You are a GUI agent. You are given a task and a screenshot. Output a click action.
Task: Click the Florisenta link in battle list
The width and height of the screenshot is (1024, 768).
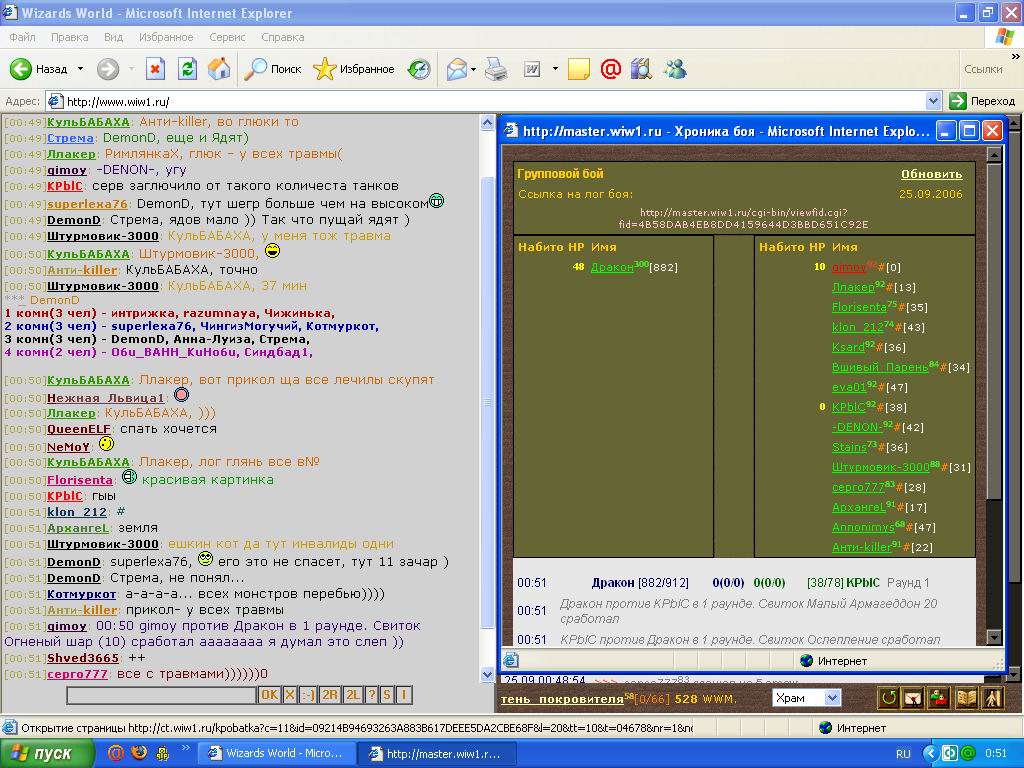point(859,307)
